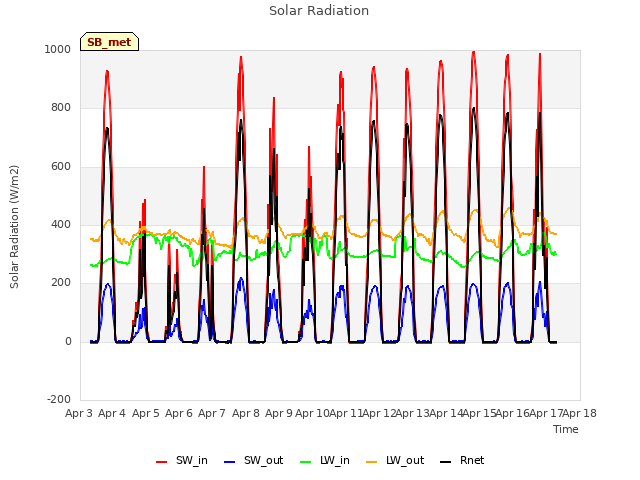
Task: Click the Apr 5 x-axis tick label
Action: coord(146,413)
